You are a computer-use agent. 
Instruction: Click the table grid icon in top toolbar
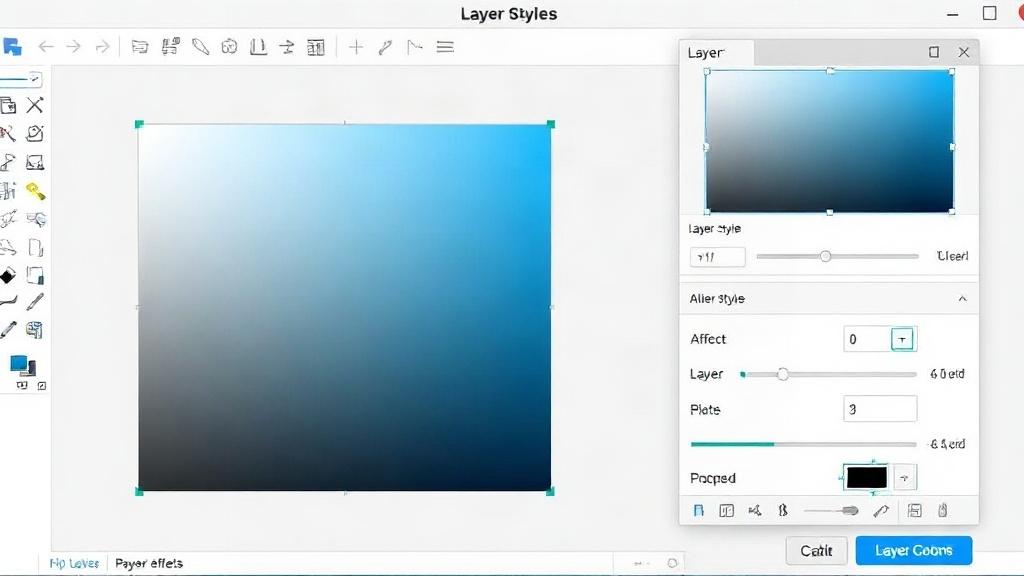pos(316,47)
